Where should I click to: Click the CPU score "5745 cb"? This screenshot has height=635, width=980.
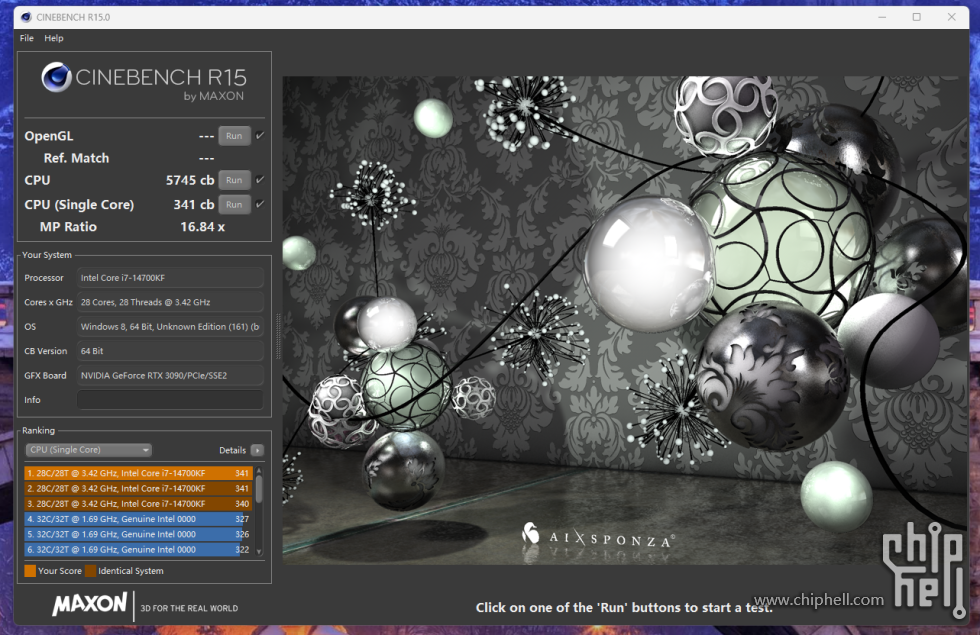click(x=190, y=180)
